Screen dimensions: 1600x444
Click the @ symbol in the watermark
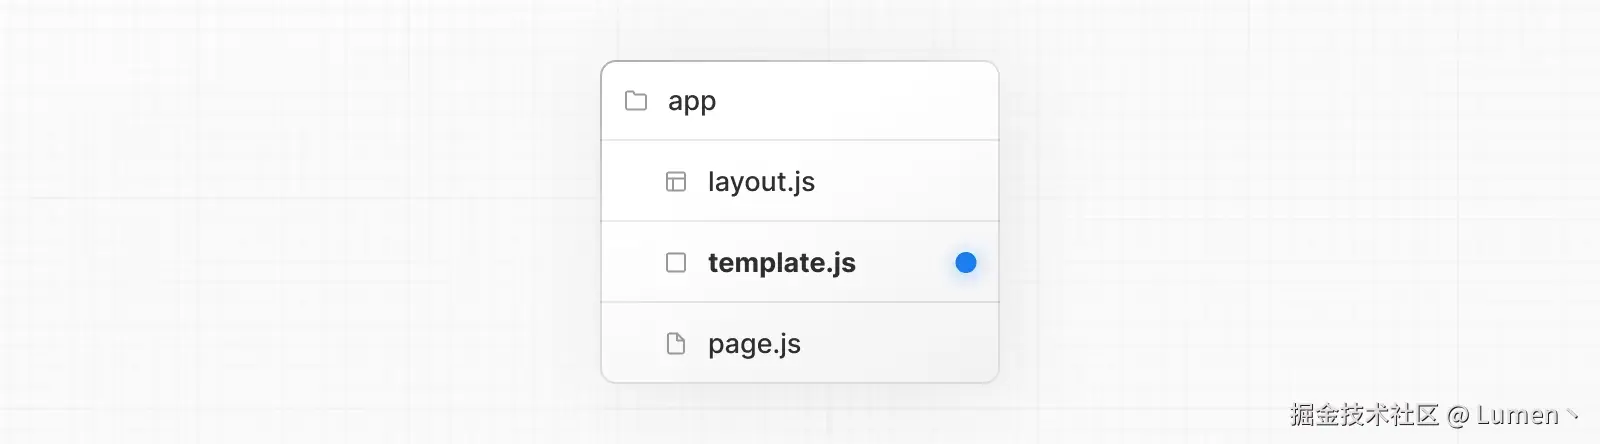(x=1458, y=415)
